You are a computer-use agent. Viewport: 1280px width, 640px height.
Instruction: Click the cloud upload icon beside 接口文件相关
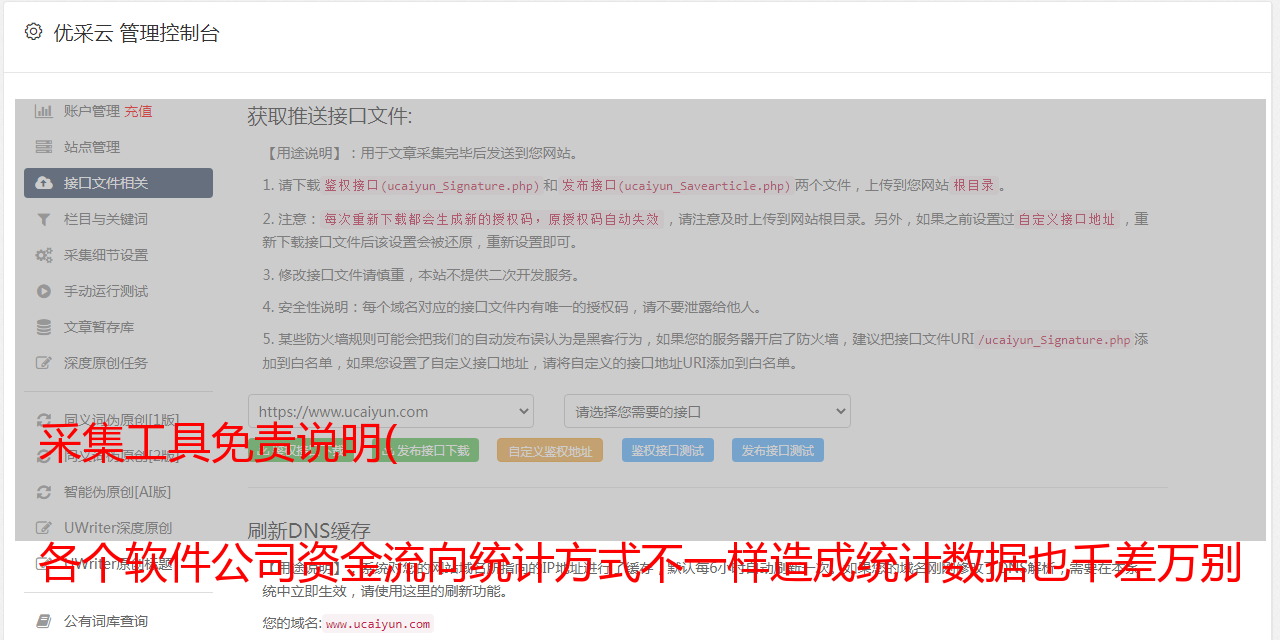pyautogui.click(x=44, y=183)
